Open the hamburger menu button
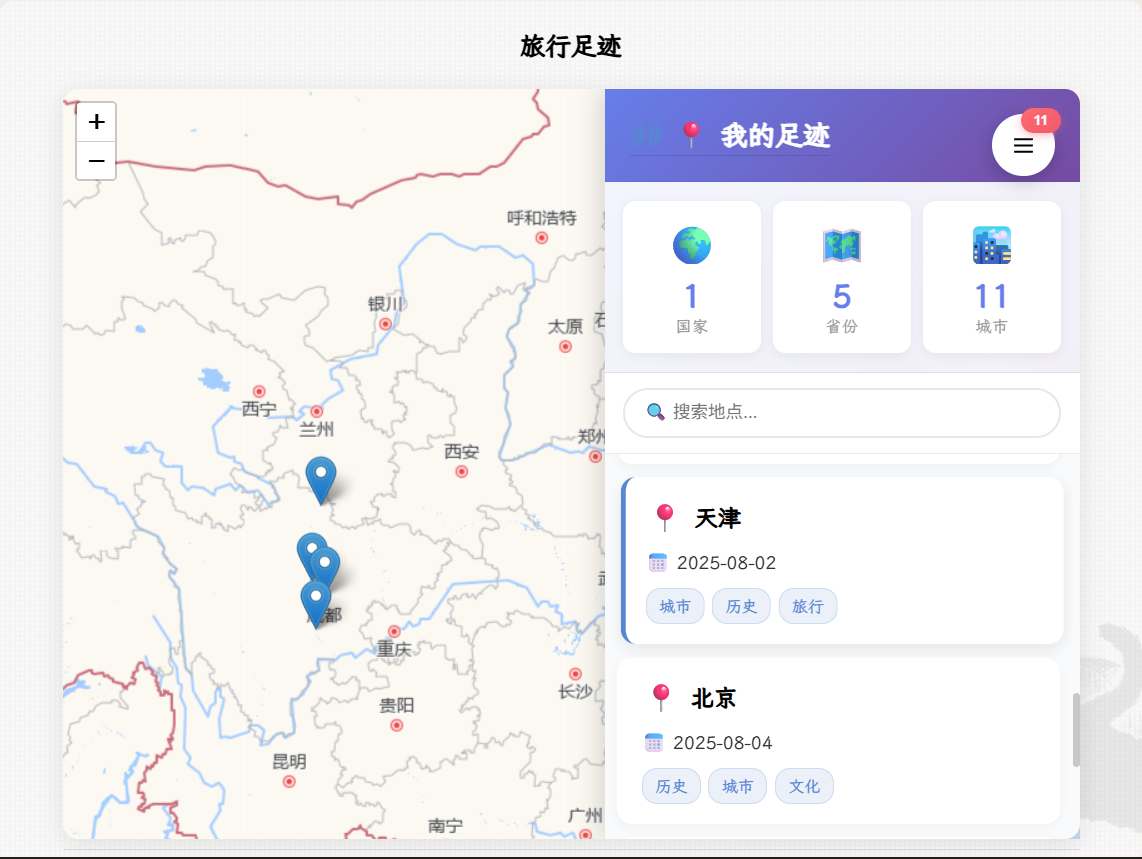 (x=1023, y=145)
